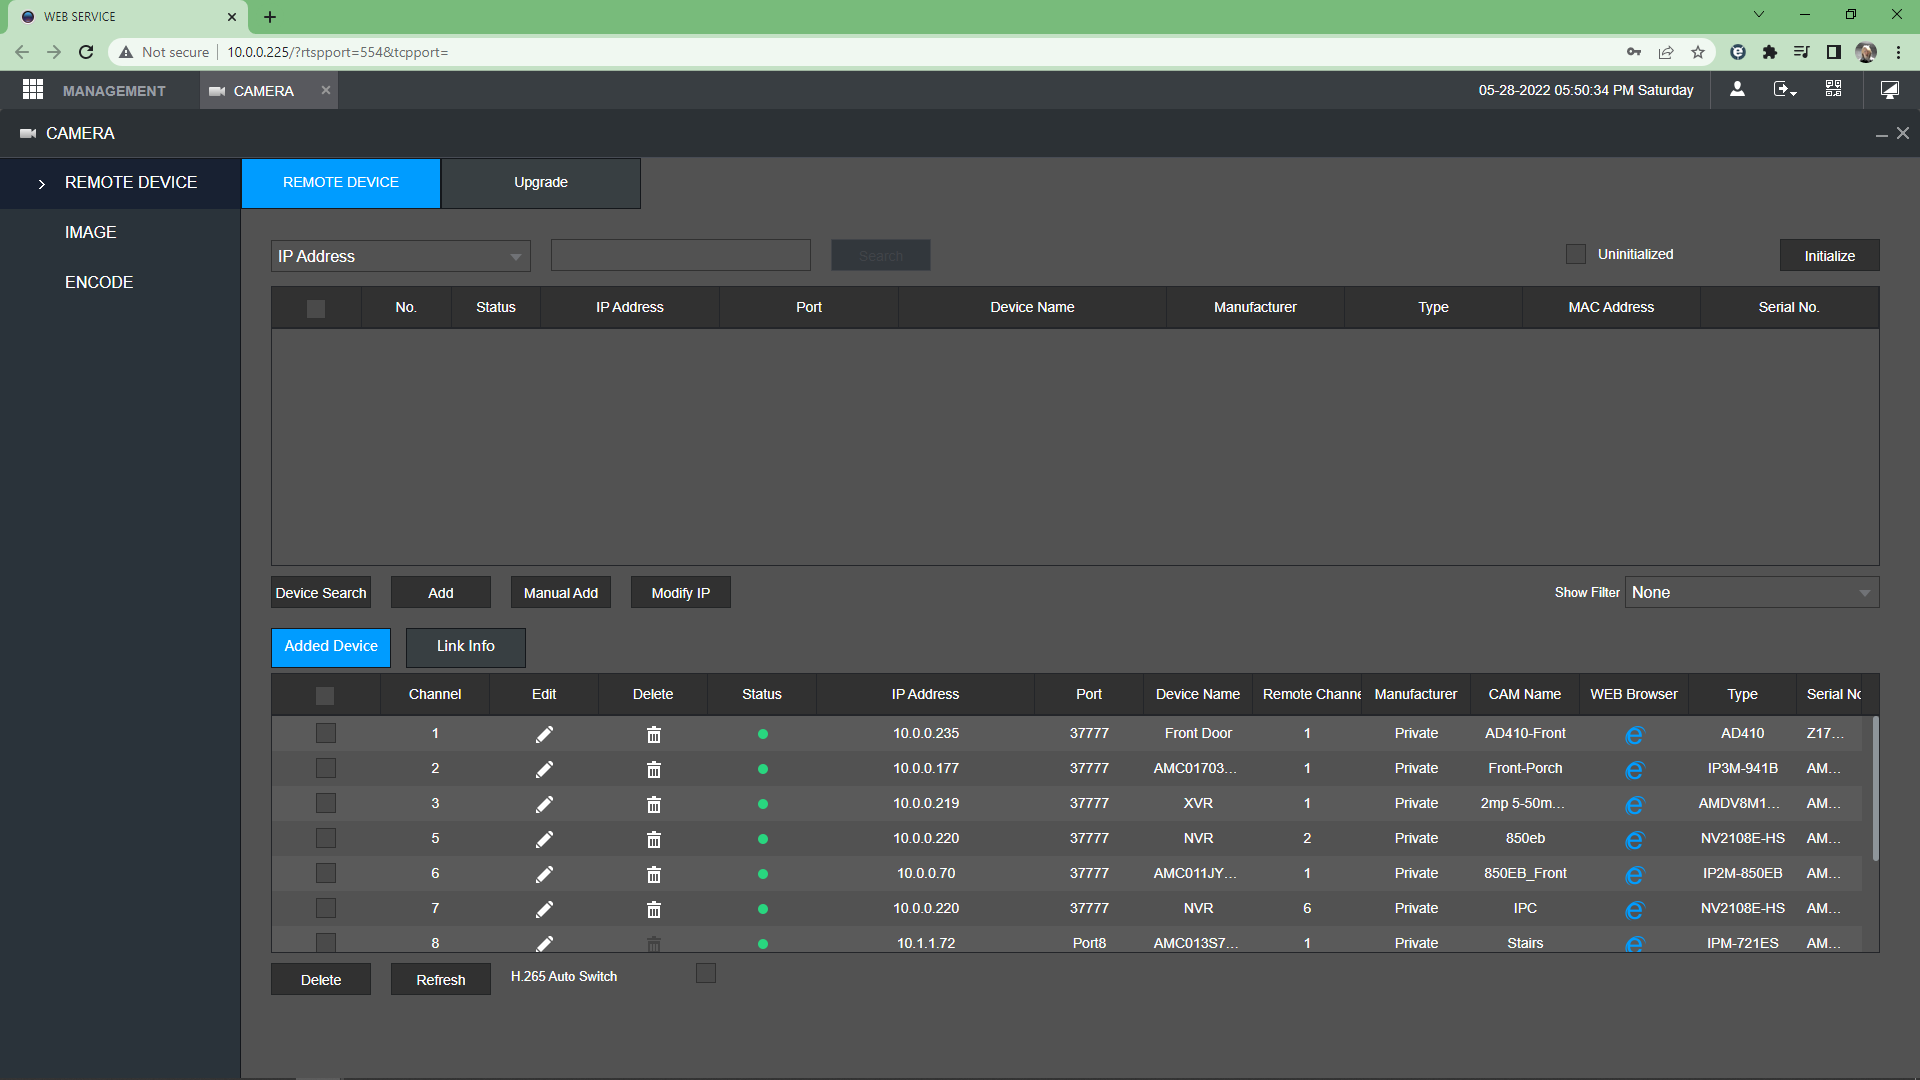Close the CAMERA tab with X
The height and width of the screenshot is (1080, 1920).
(325, 90)
